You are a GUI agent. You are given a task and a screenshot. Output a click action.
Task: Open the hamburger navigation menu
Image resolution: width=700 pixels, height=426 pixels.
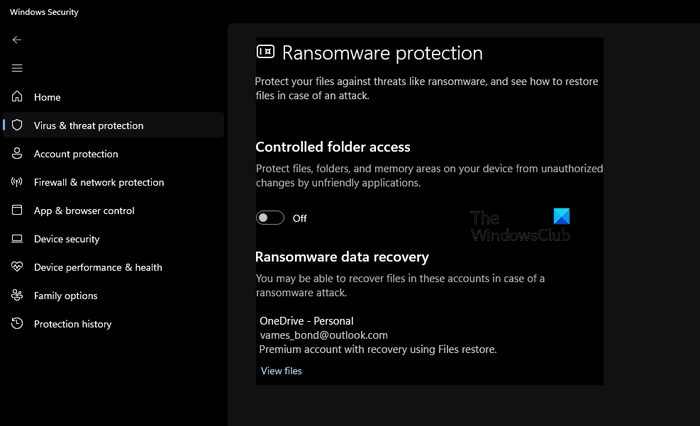coord(16,68)
